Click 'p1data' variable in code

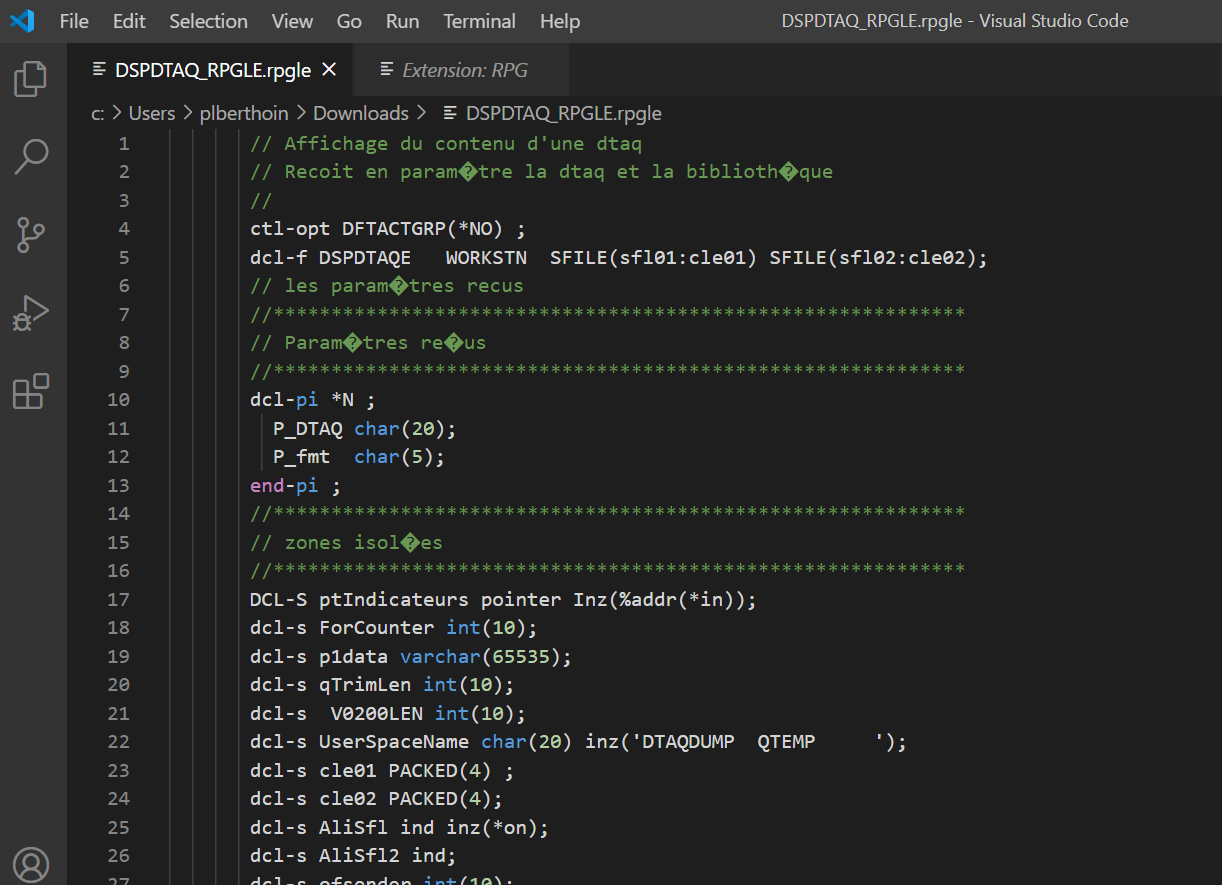coord(354,657)
